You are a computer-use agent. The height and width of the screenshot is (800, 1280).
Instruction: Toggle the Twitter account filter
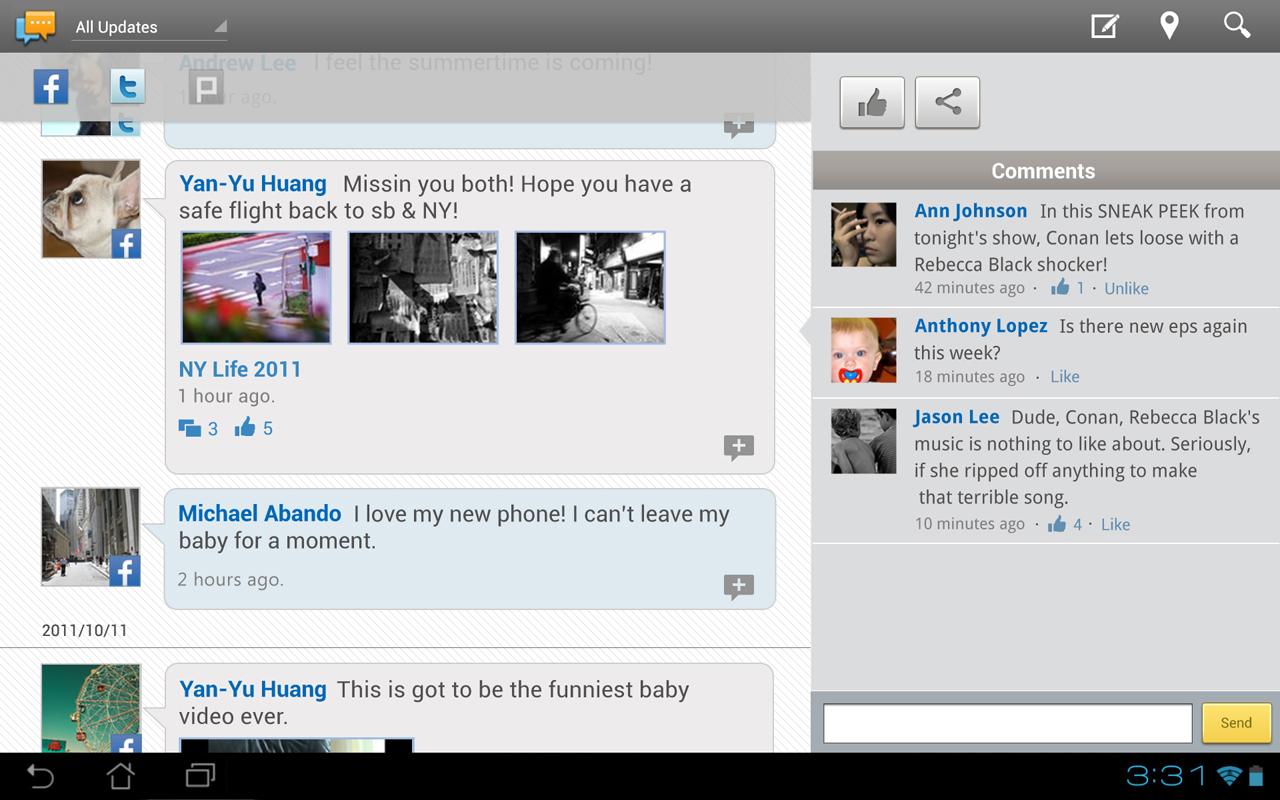tap(127, 87)
